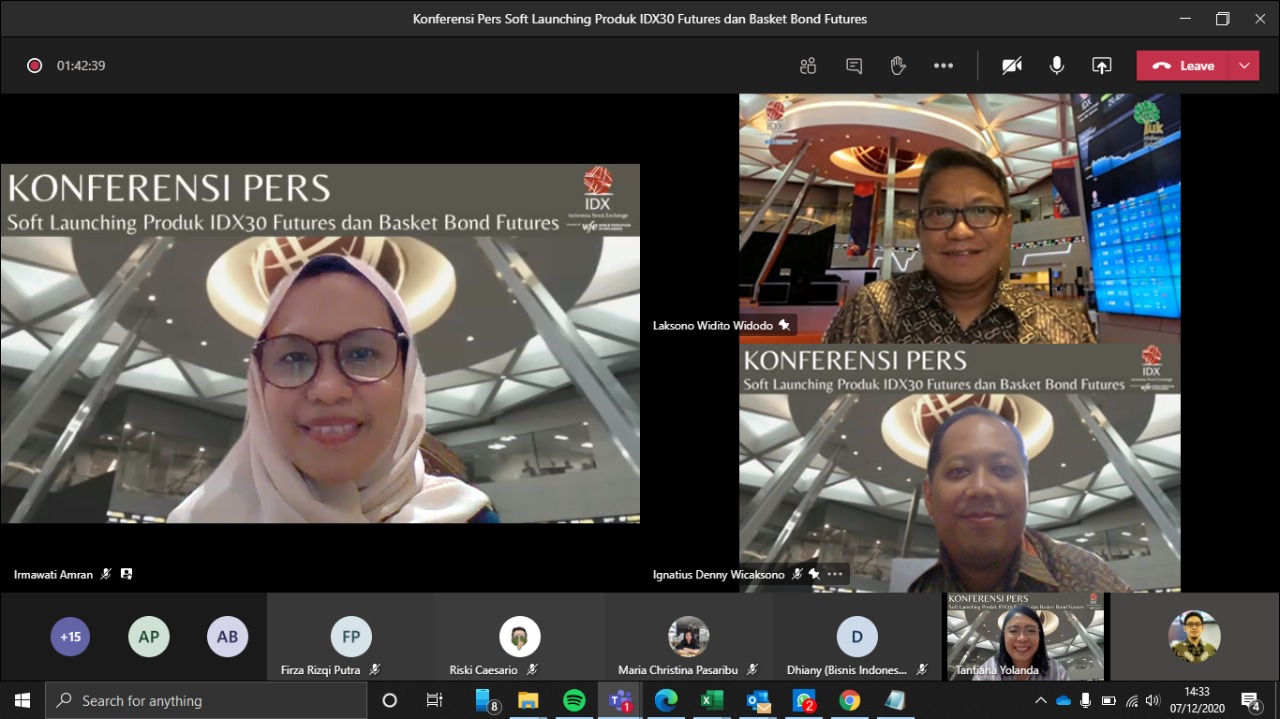
Task: Toggle the camera on or off
Action: [x=1012, y=66]
